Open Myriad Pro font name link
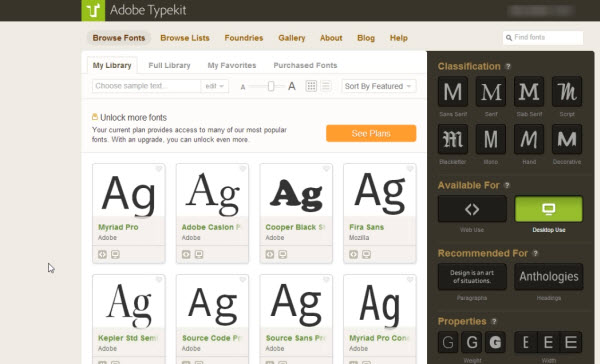The width and height of the screenshot is (600, 364). (x=118, y=227)
